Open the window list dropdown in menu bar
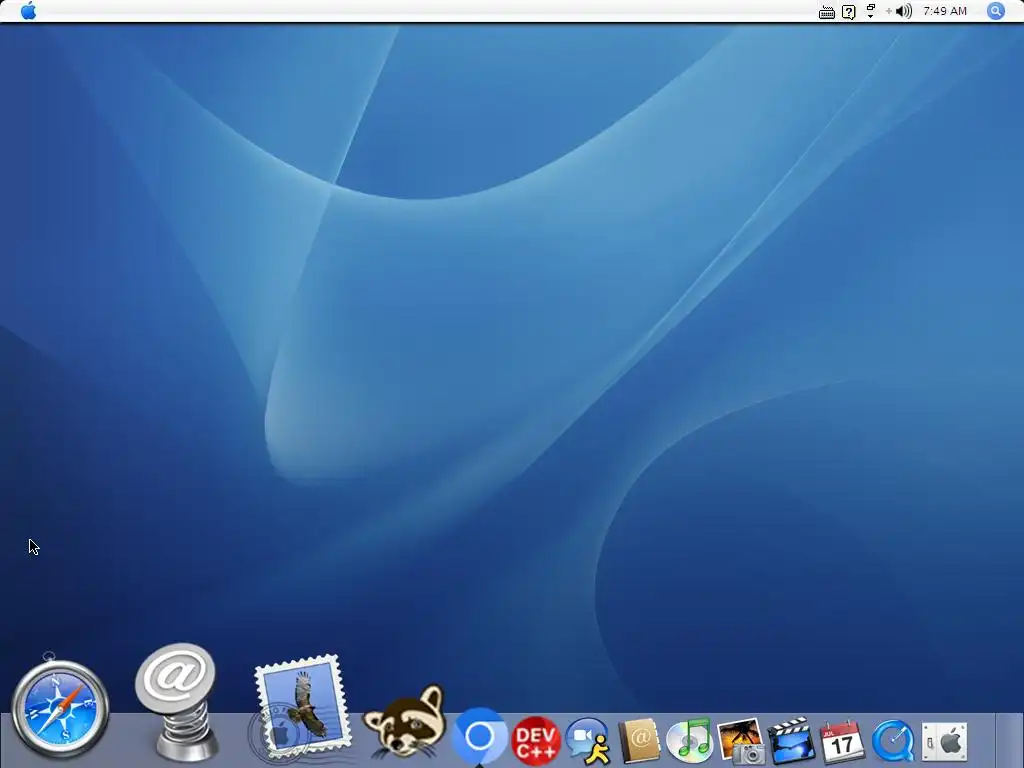This screenshot has height=768, width=1024. coord(871,10)
